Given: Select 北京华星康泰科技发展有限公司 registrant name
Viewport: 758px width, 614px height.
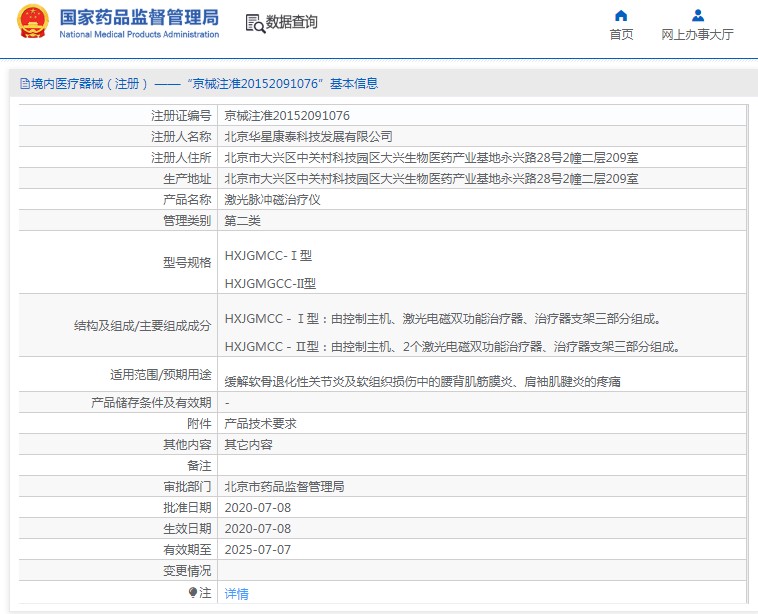Looking at the screenshot, I should coord(308,137).
